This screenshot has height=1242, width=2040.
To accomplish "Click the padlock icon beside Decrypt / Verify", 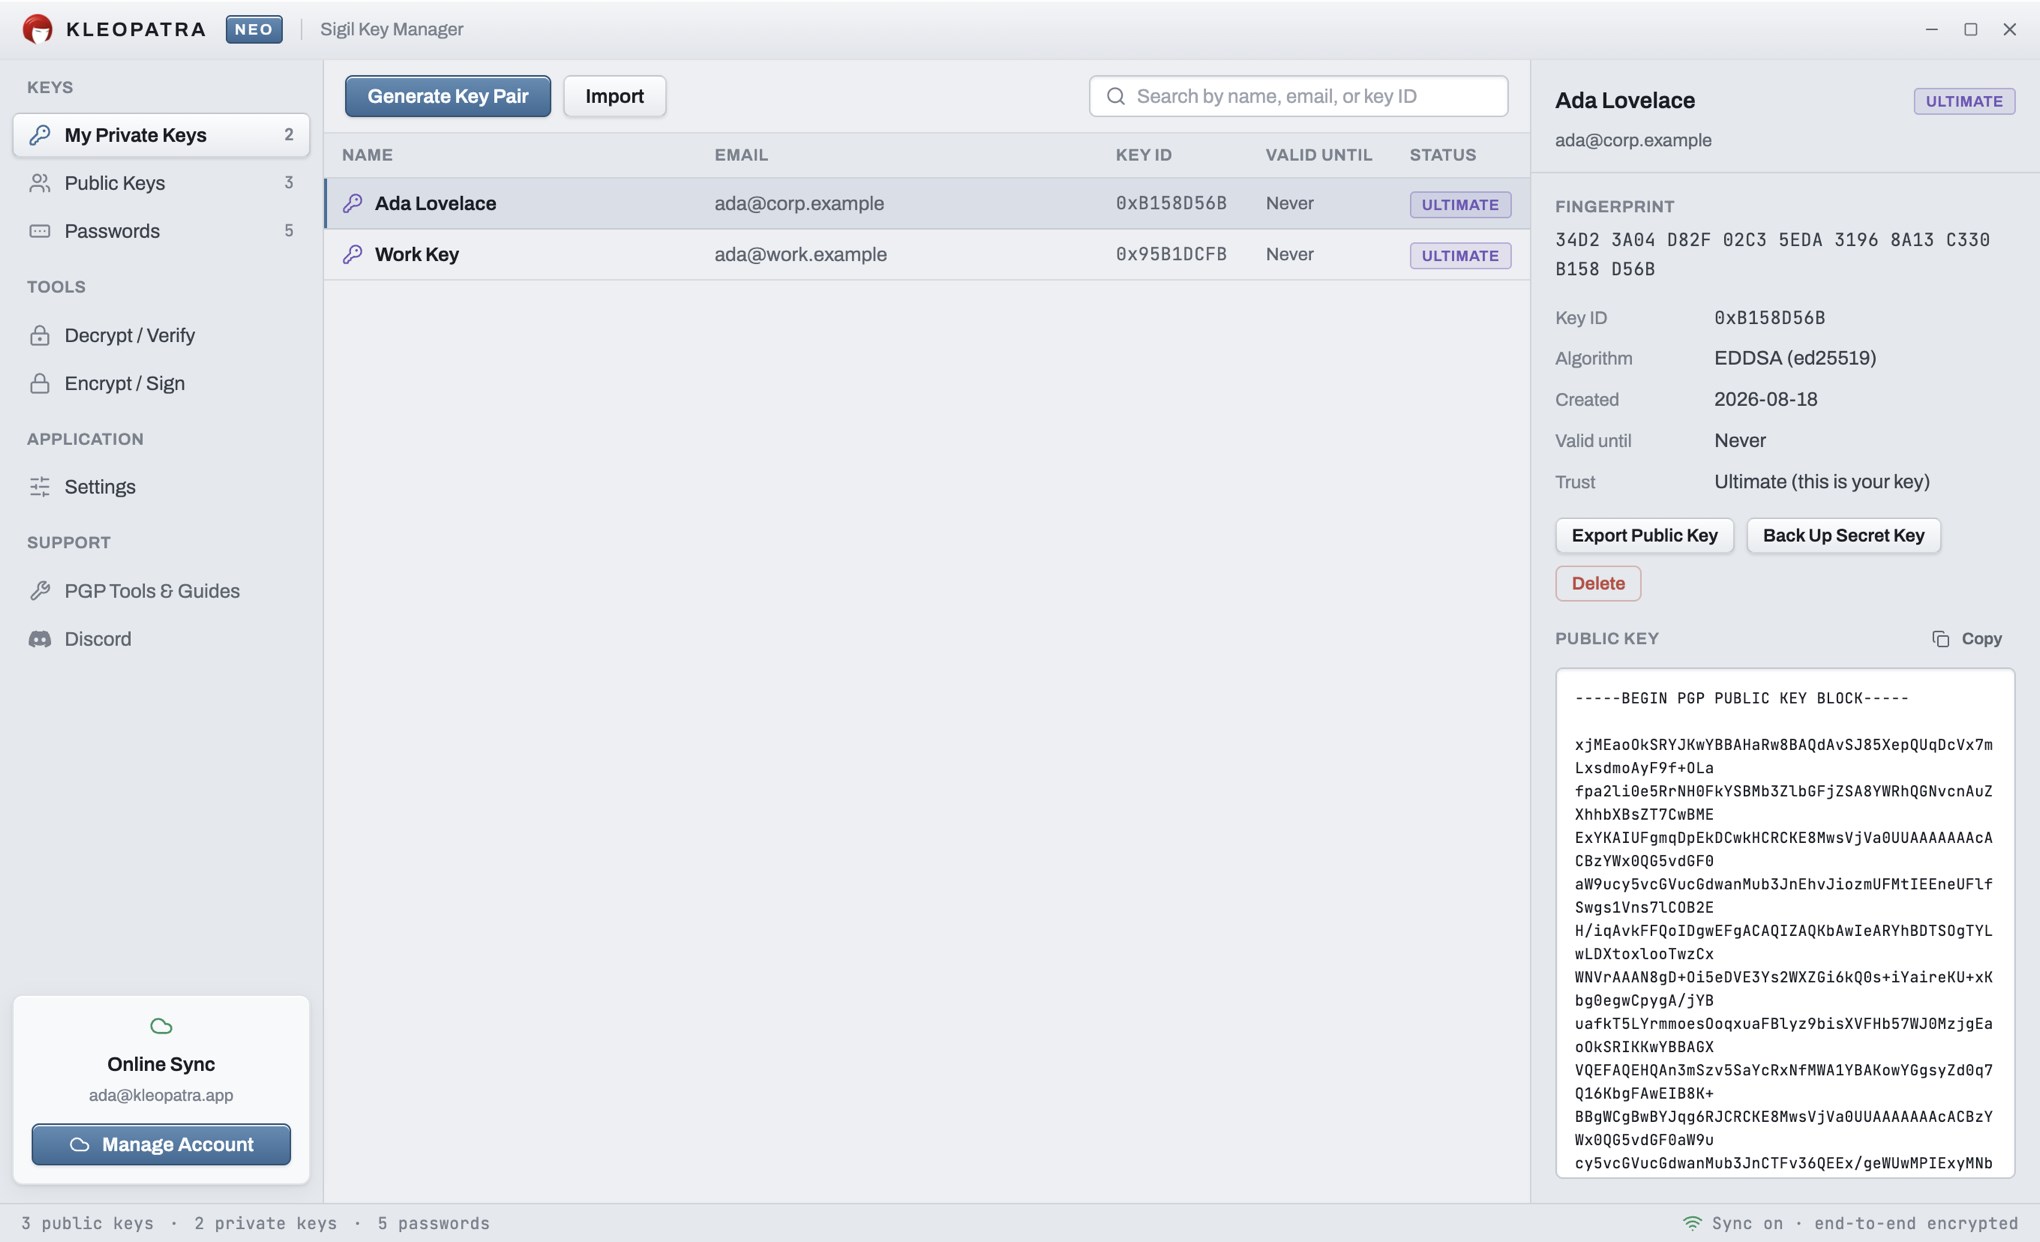I will pos(40,335).
